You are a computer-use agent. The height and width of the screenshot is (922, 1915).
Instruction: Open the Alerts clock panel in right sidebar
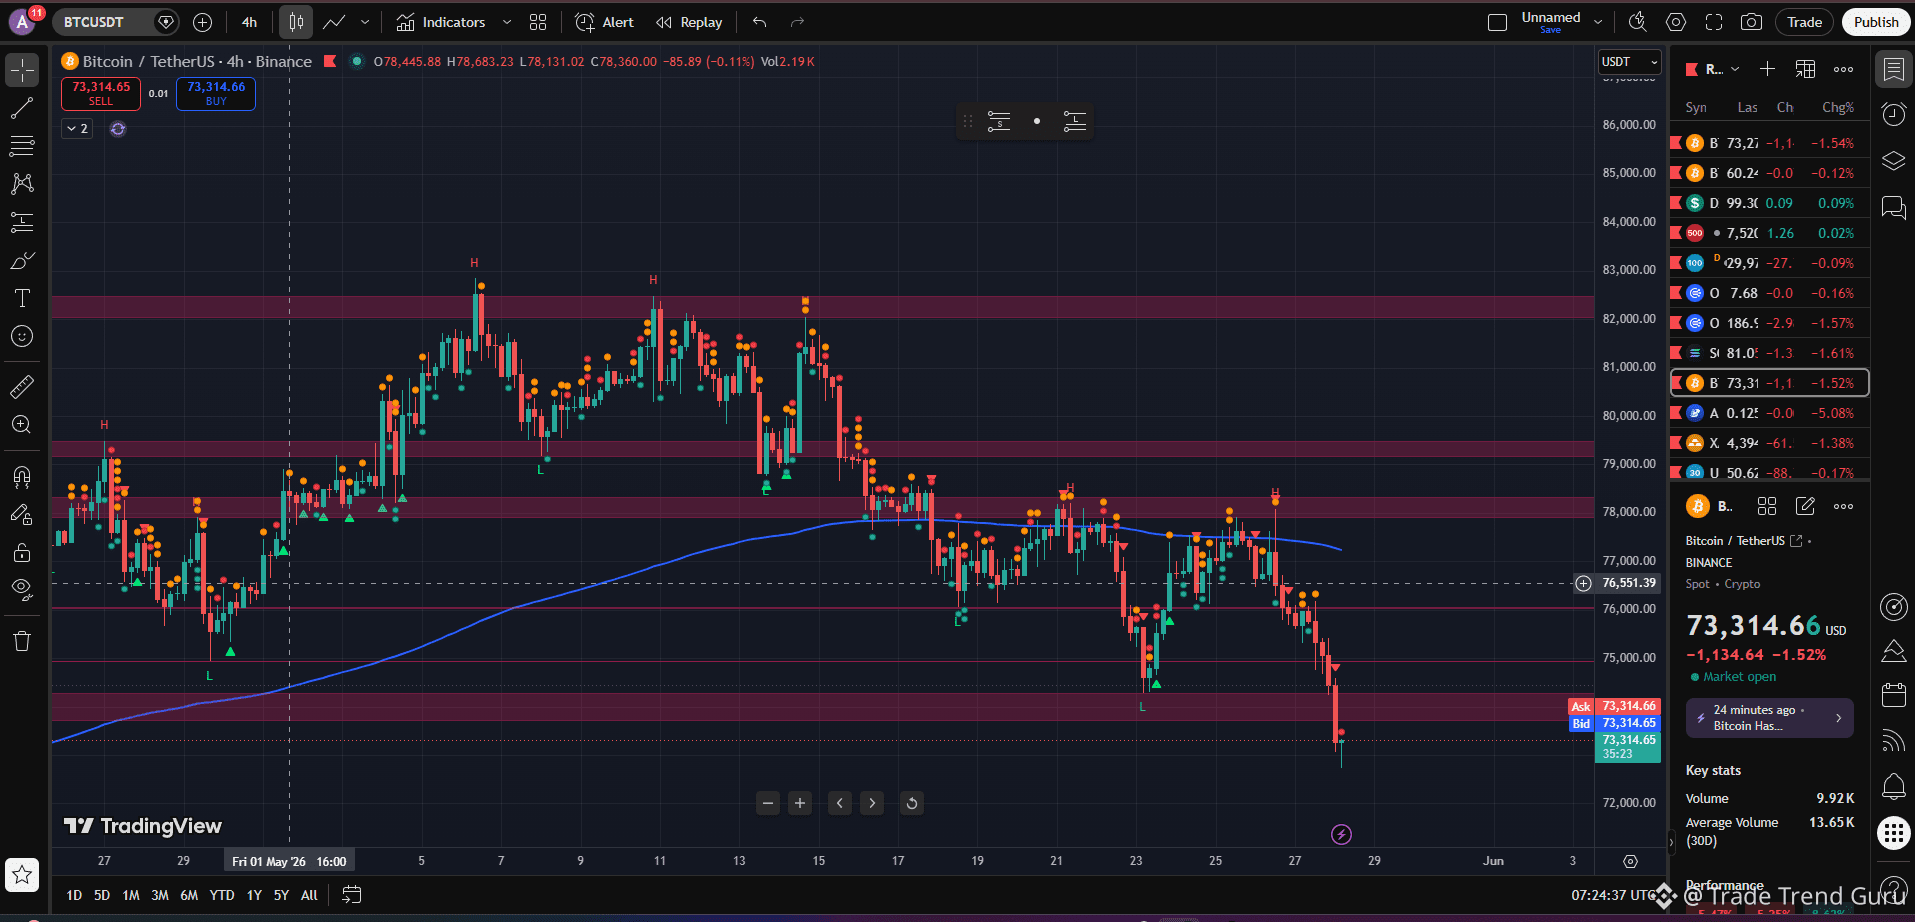tap(1893, 115)
